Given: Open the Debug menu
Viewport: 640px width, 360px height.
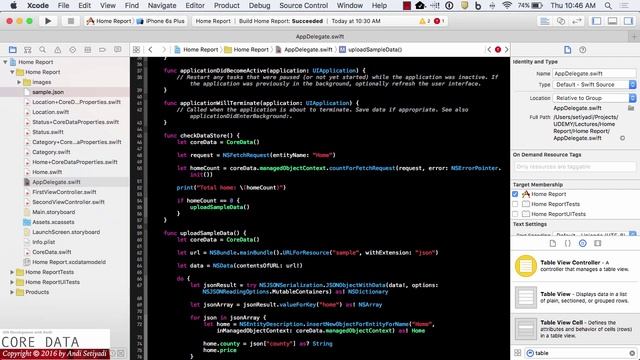Looking at the screenshot, I should pos(260,5).
